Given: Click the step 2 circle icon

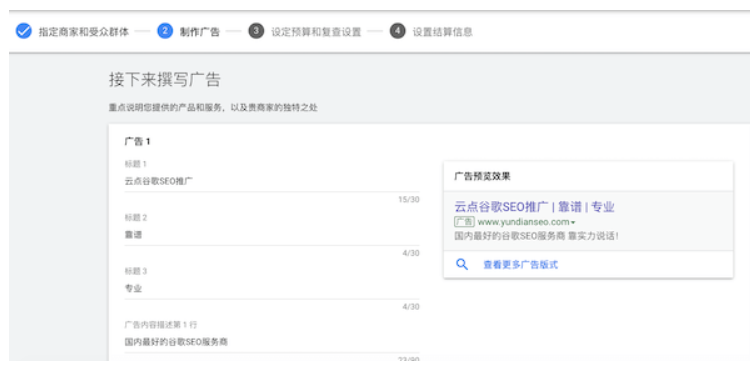Looking at the screenshot, I should click(165, 31).
